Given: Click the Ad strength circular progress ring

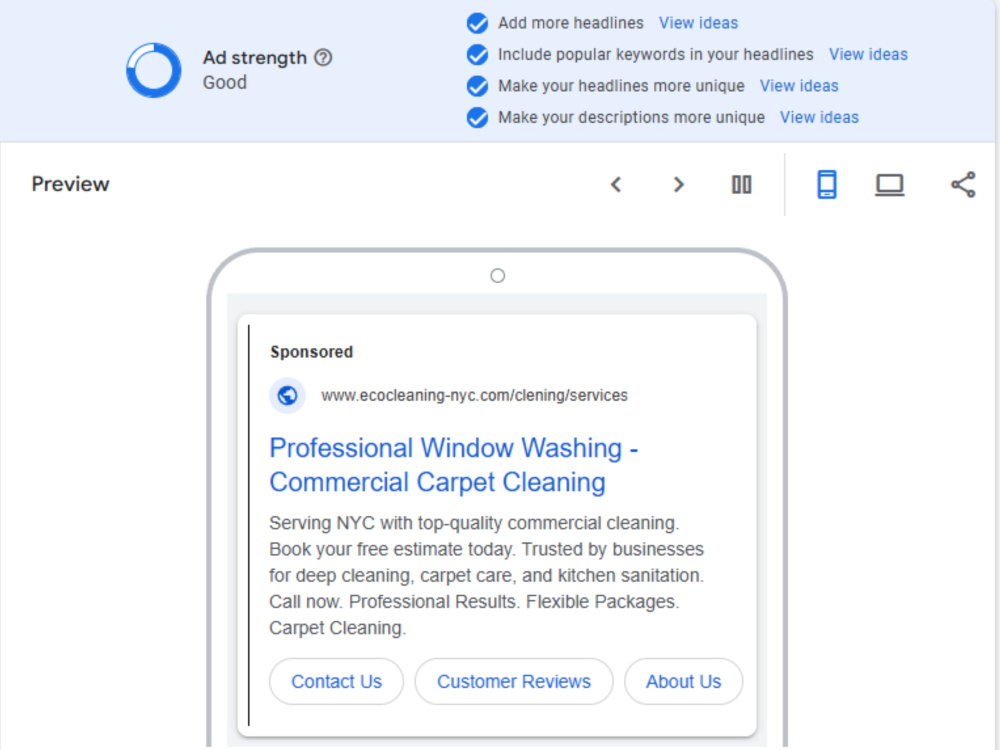Looking at the screenshot, I should point(154,70).
